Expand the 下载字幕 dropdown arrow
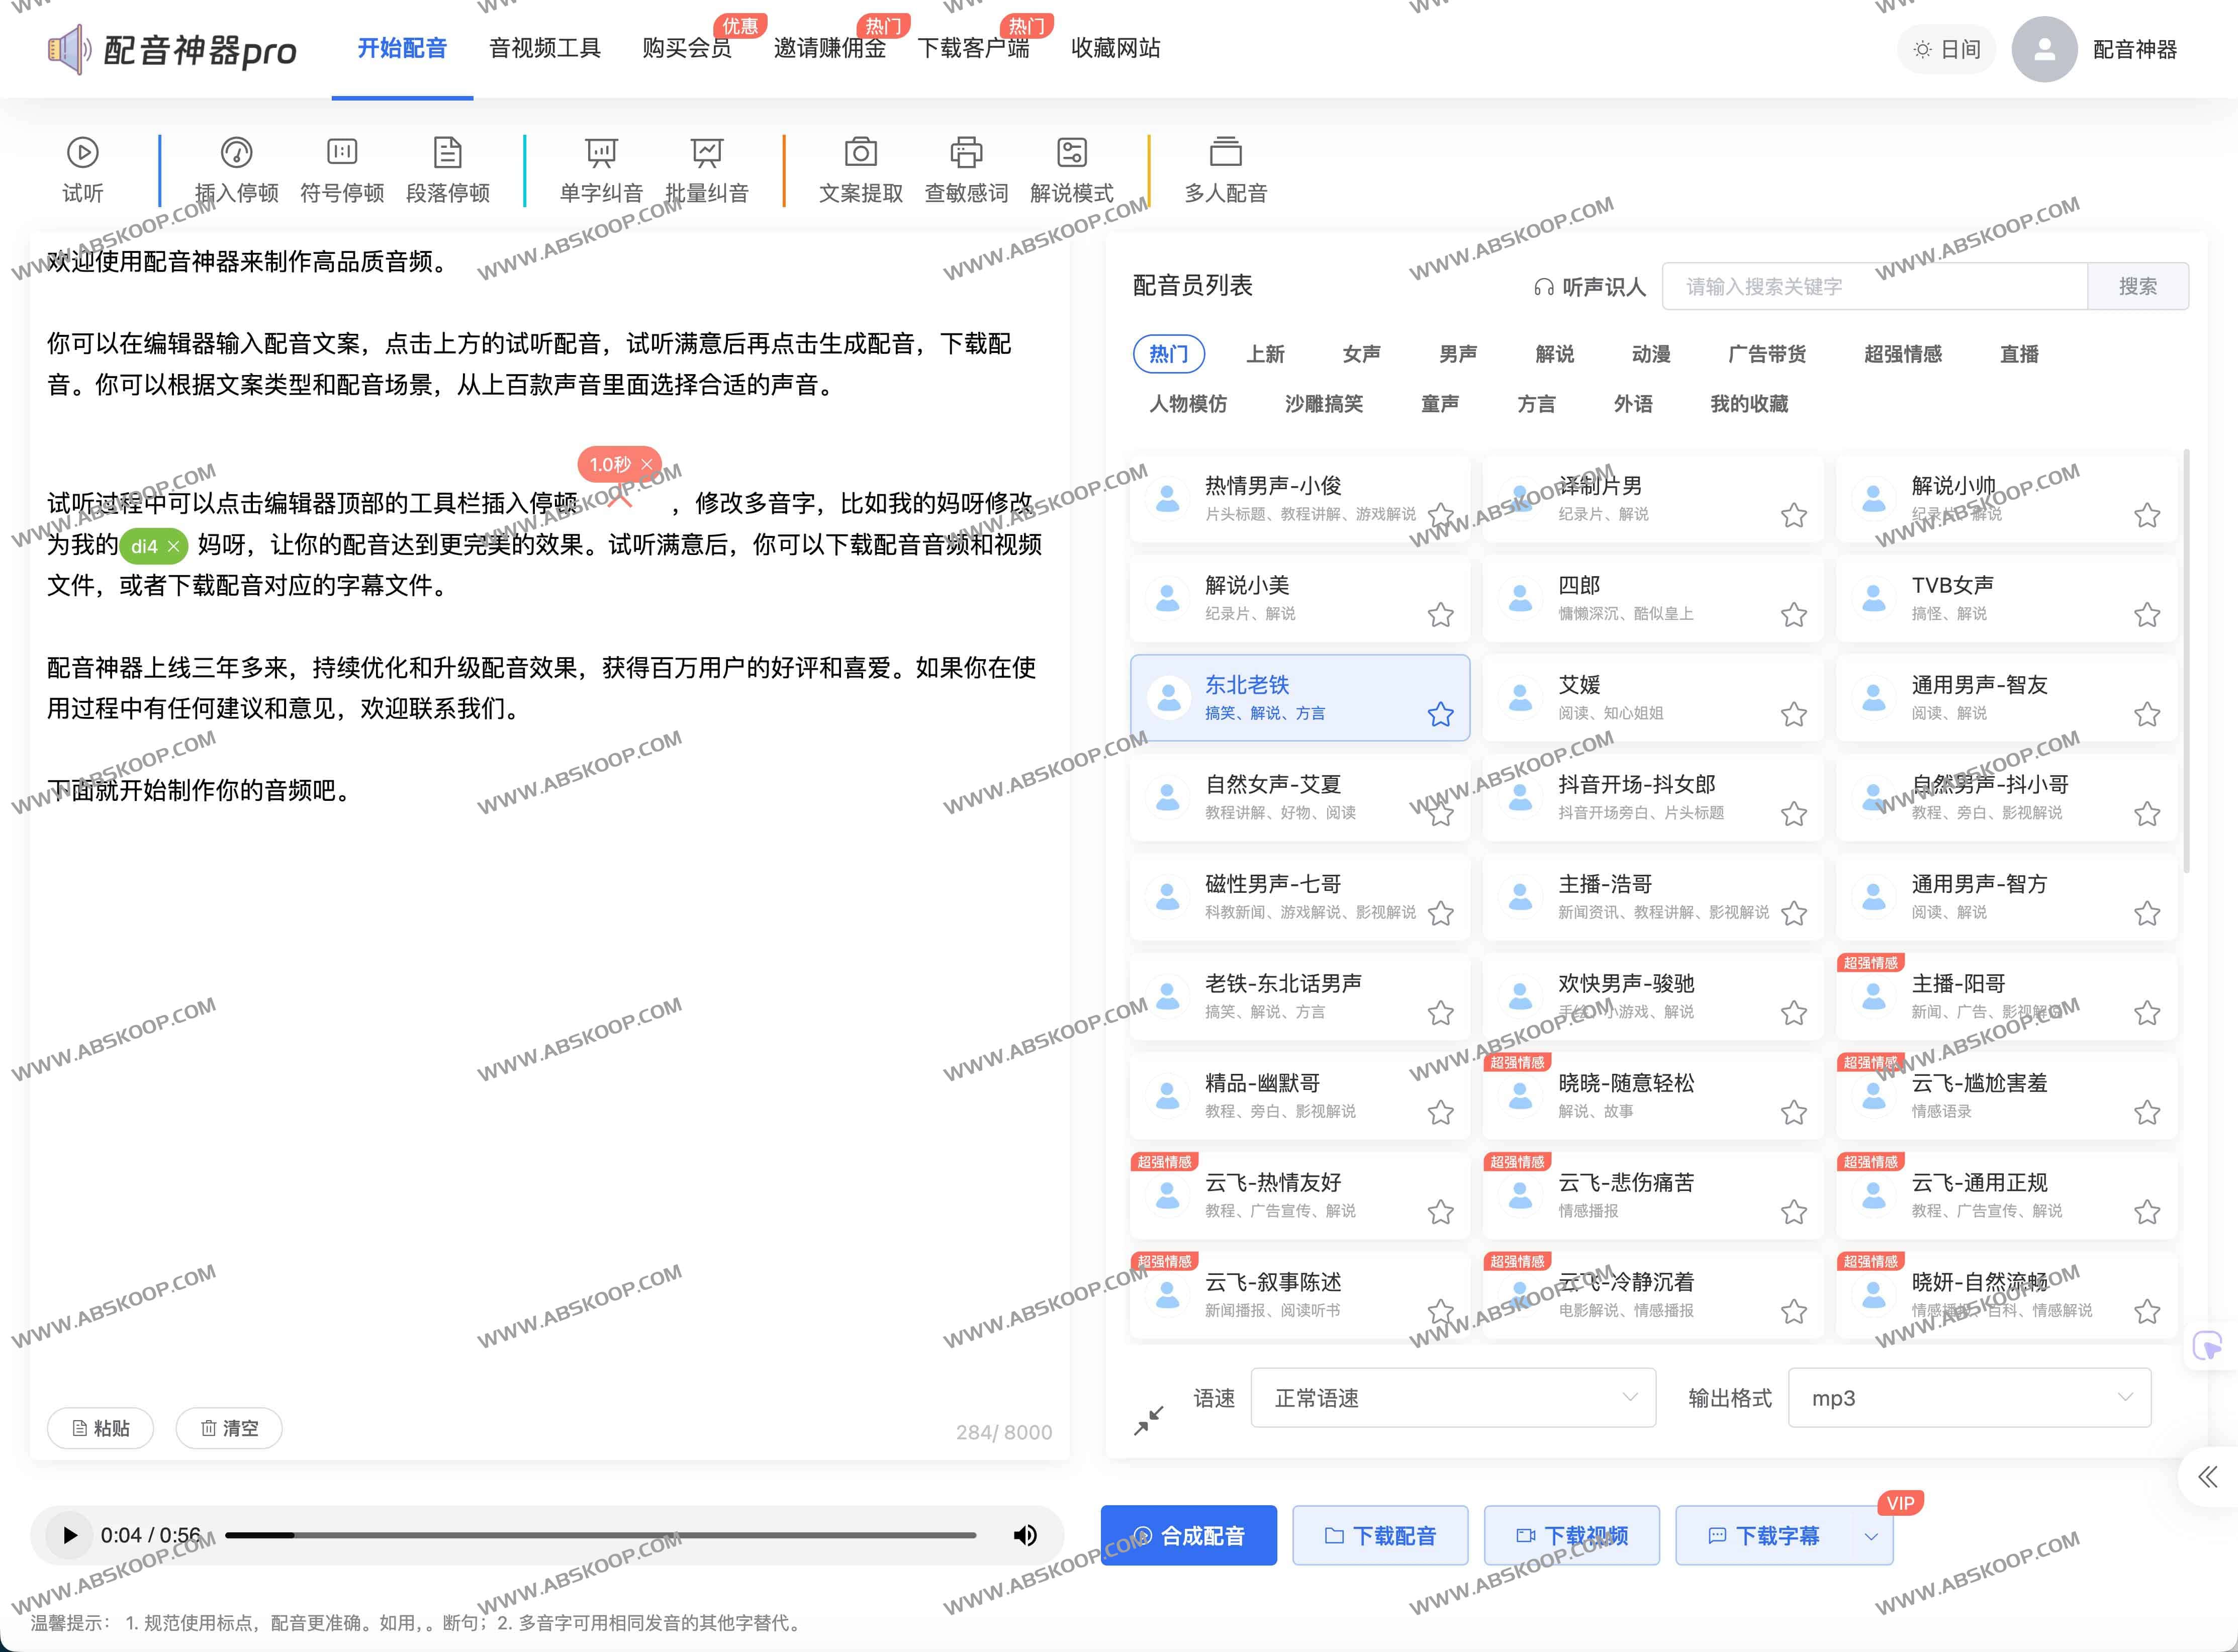2238x1652 pixels. click(x=1871, y=1536)
